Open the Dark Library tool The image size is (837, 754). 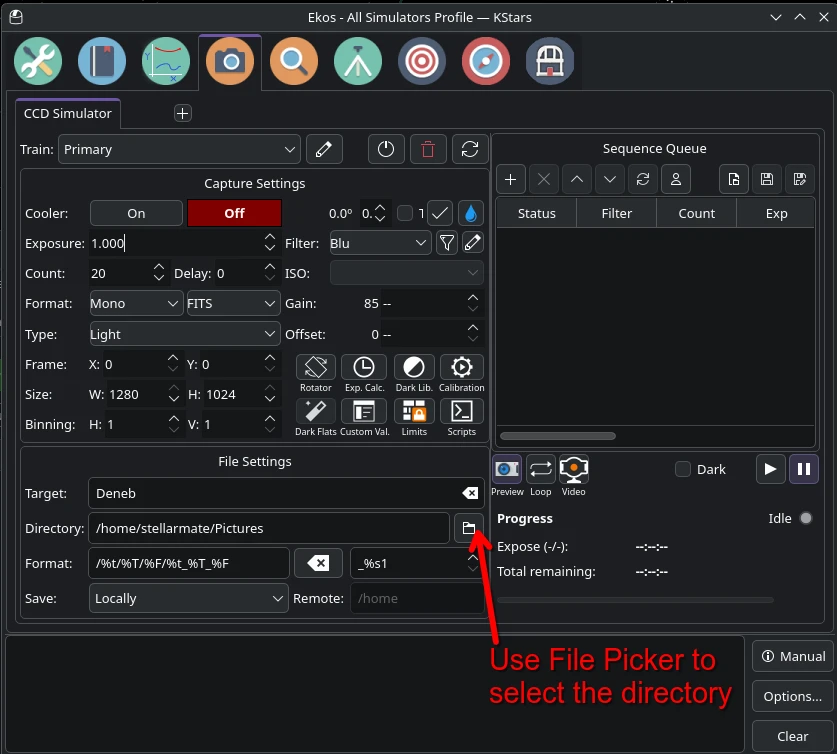coord(414,367)
